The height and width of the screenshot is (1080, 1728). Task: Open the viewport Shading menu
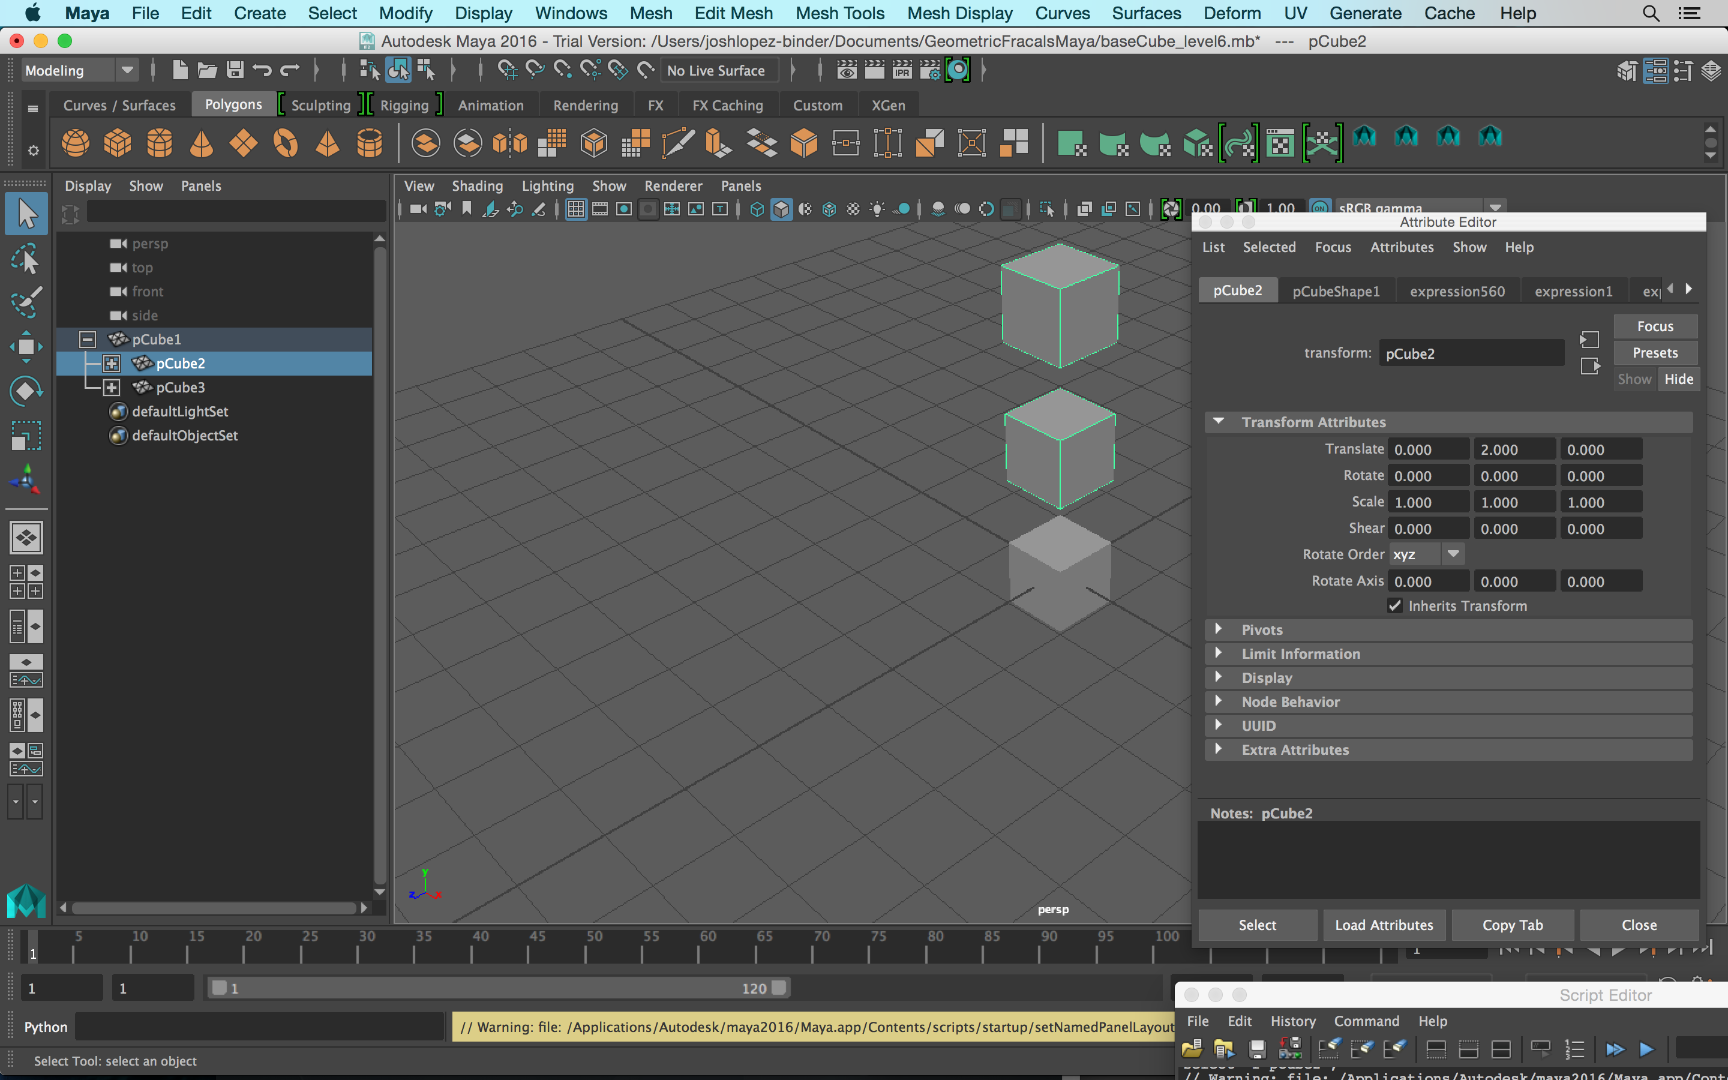477,186
